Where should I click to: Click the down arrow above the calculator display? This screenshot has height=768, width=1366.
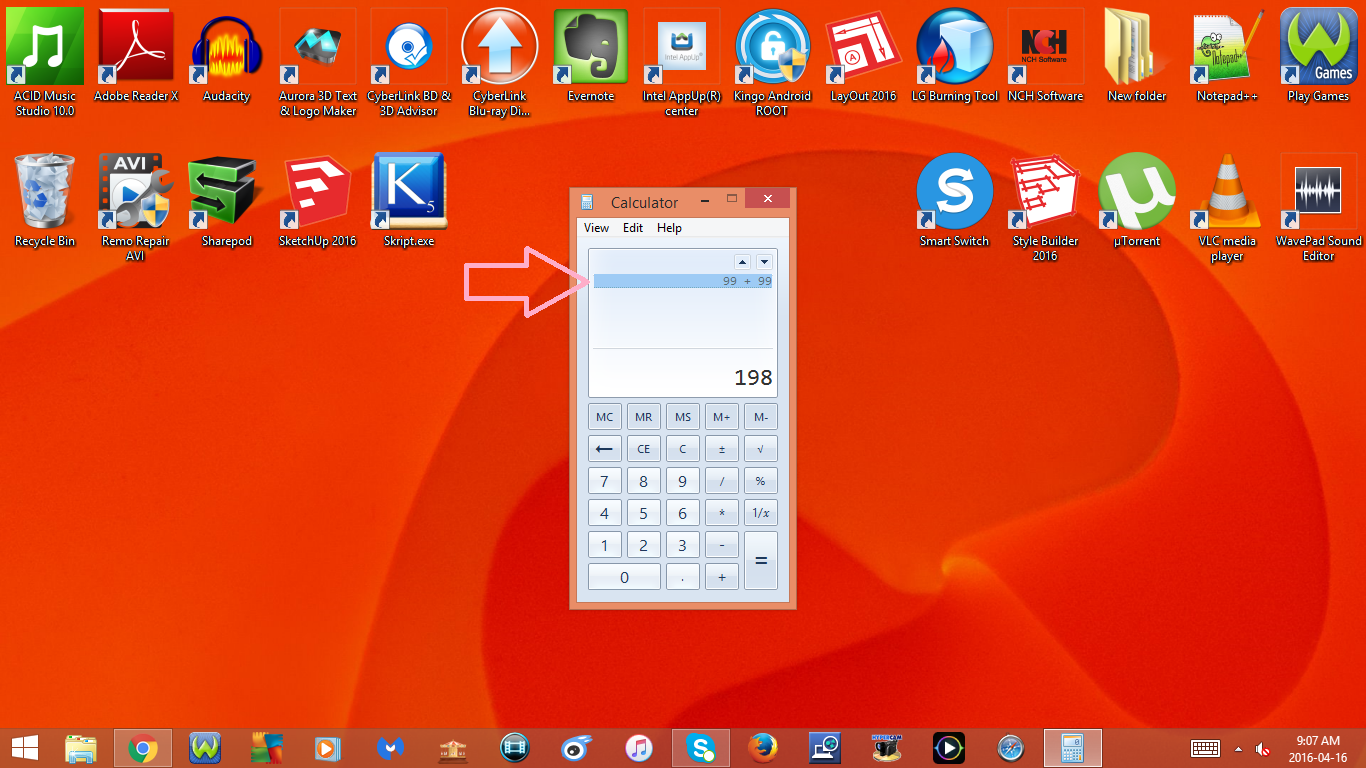763,261
